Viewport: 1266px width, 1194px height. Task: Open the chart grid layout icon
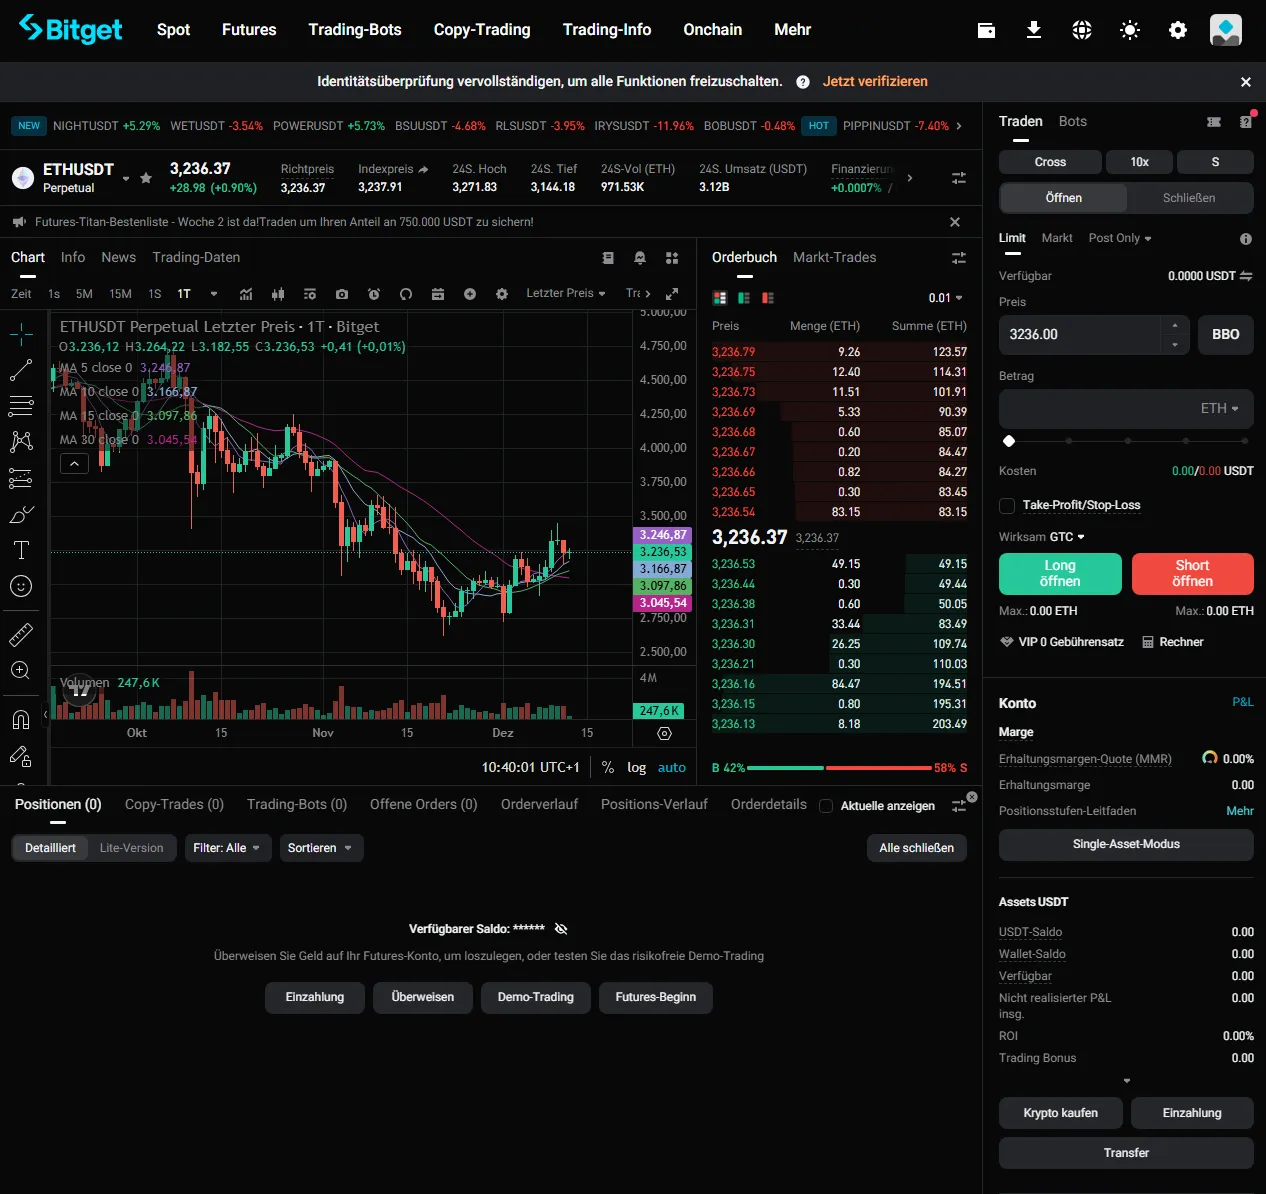(672, 258)
